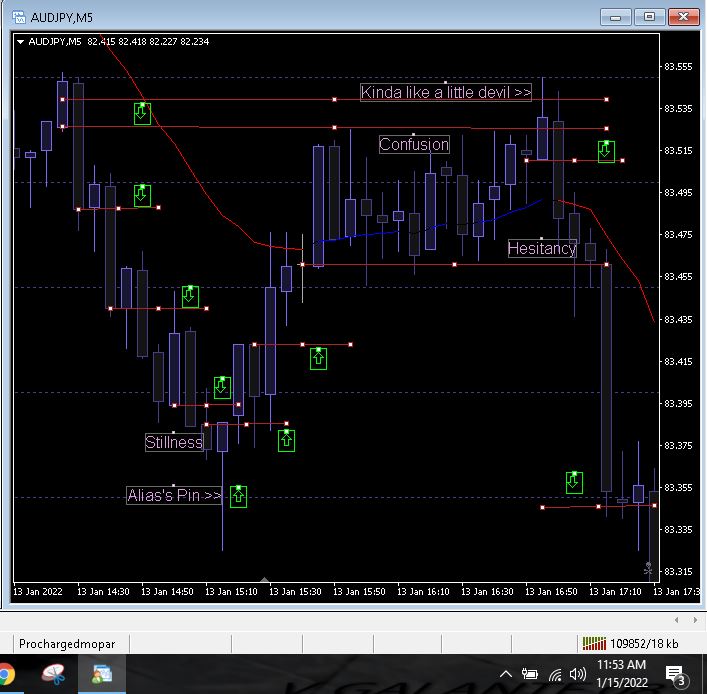The height and width of the screenshot is (694, 707).
Task: Click the 83.555 price scale label
Action: point(678,67)
